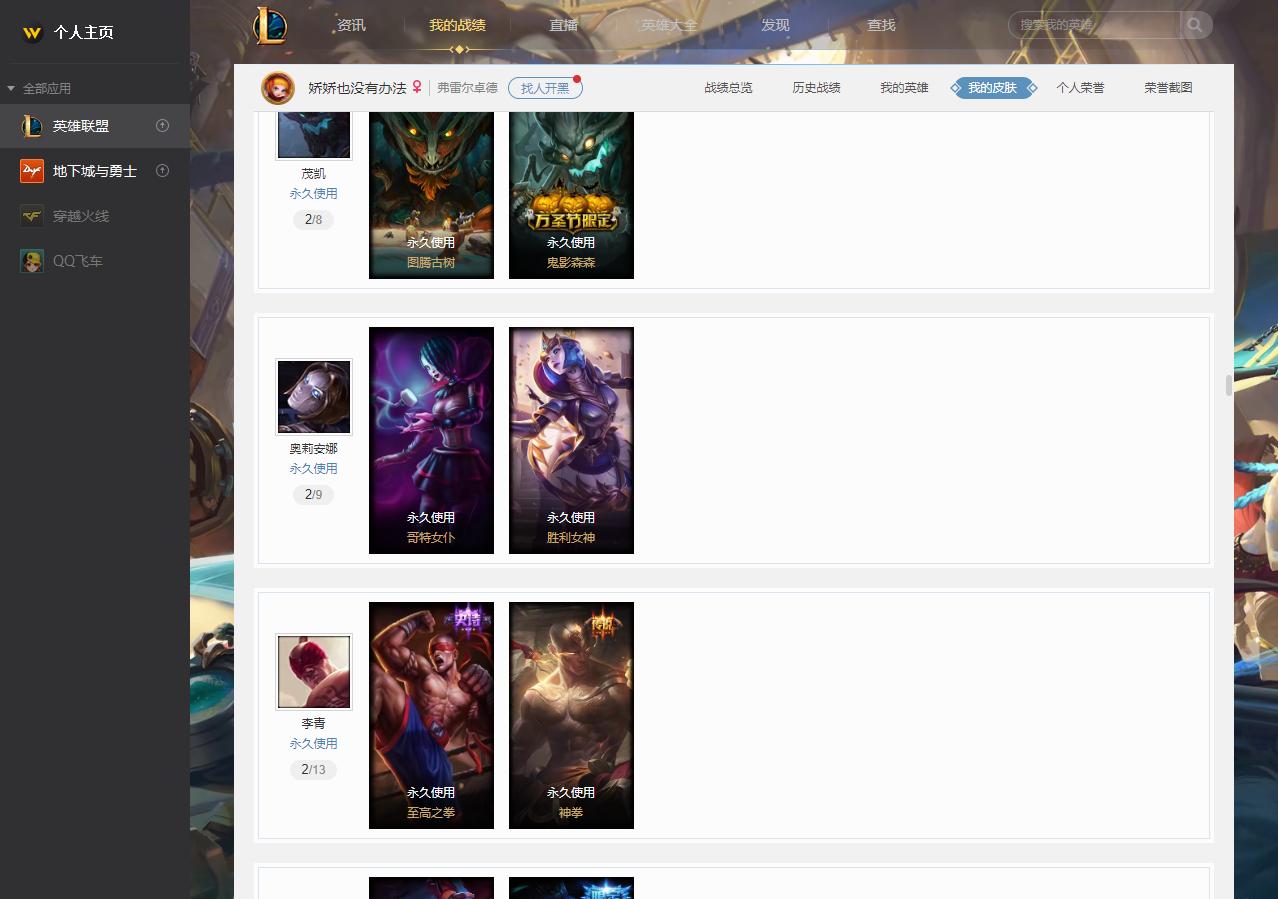Go to the 历史战绩 sub-tab

tap(816, 88)
